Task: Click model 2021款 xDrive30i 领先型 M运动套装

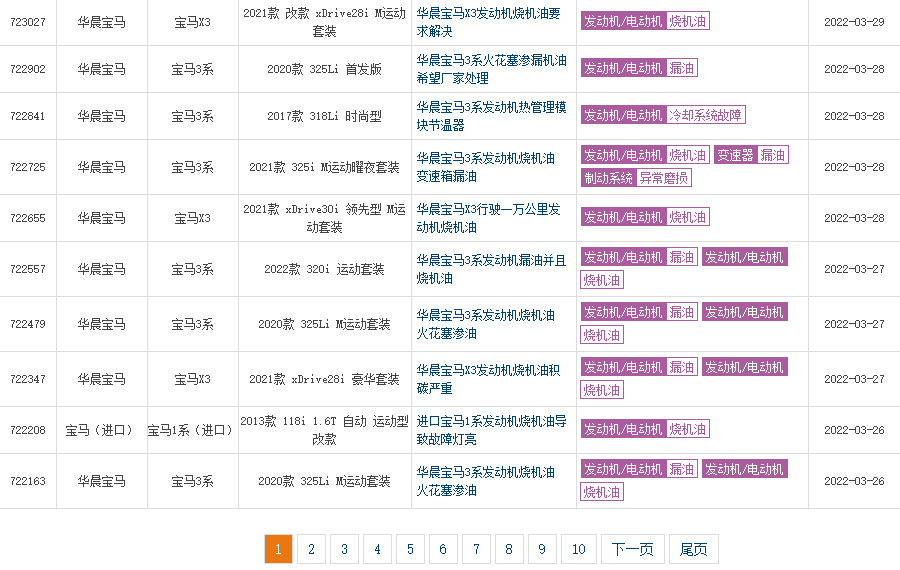Action: (x=324, y=218)
